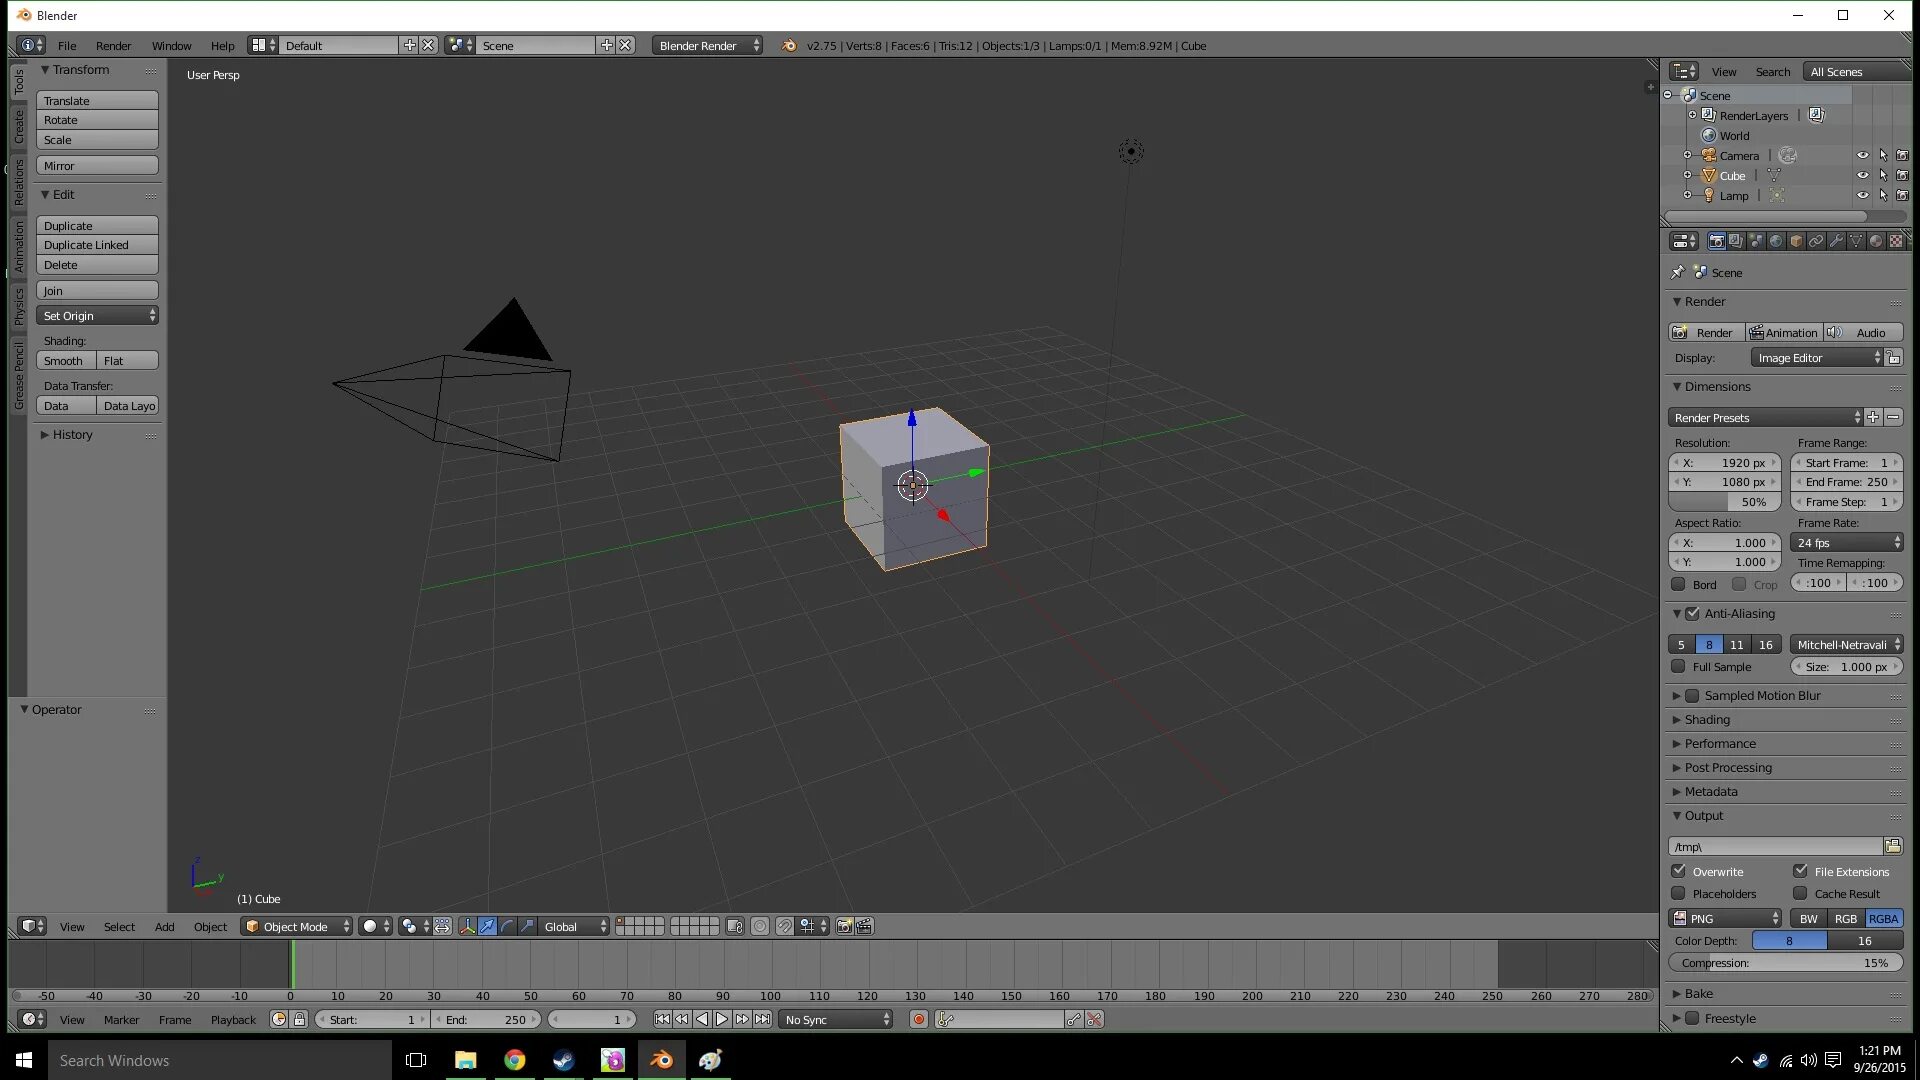Viewport: 1920px width, 1080px height.
Task: Toggle Lamp selectability arrow icon
Action: click(1883, 195)
